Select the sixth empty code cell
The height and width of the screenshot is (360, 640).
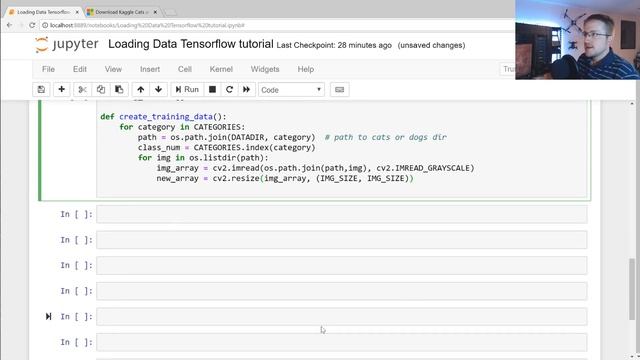342,342
